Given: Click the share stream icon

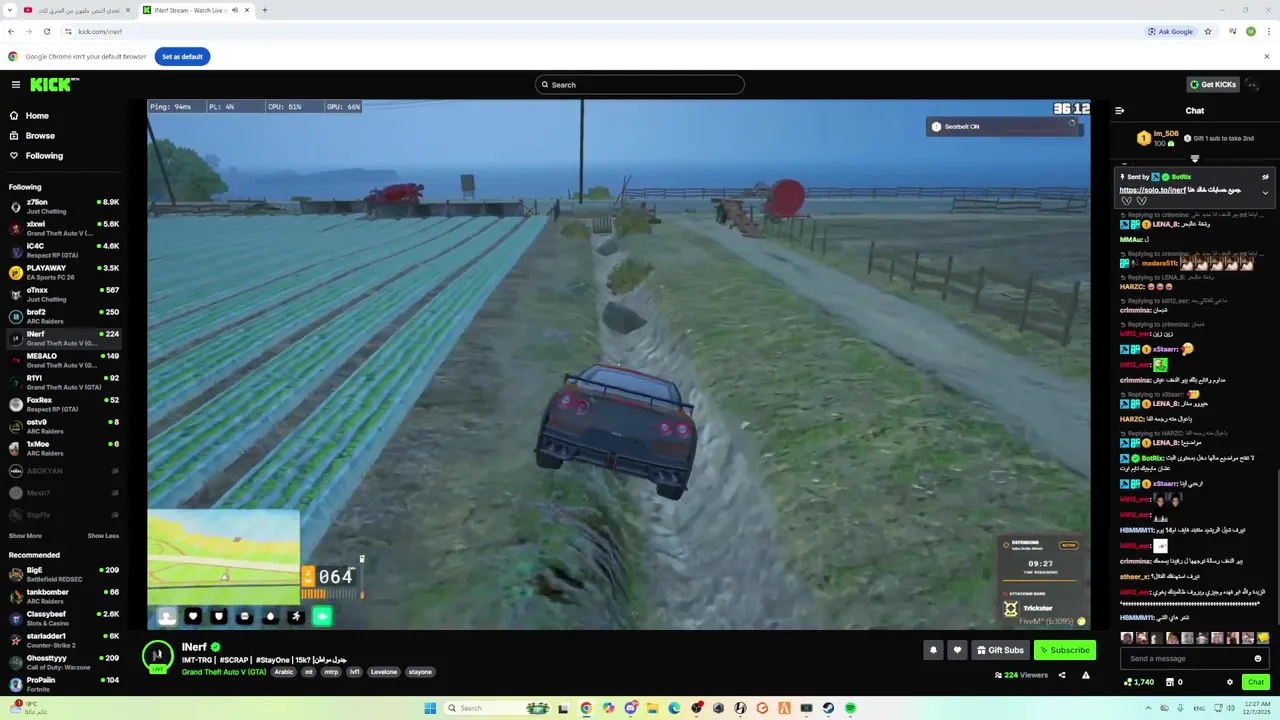Looking at the screenshot, I should point(1062,675).
